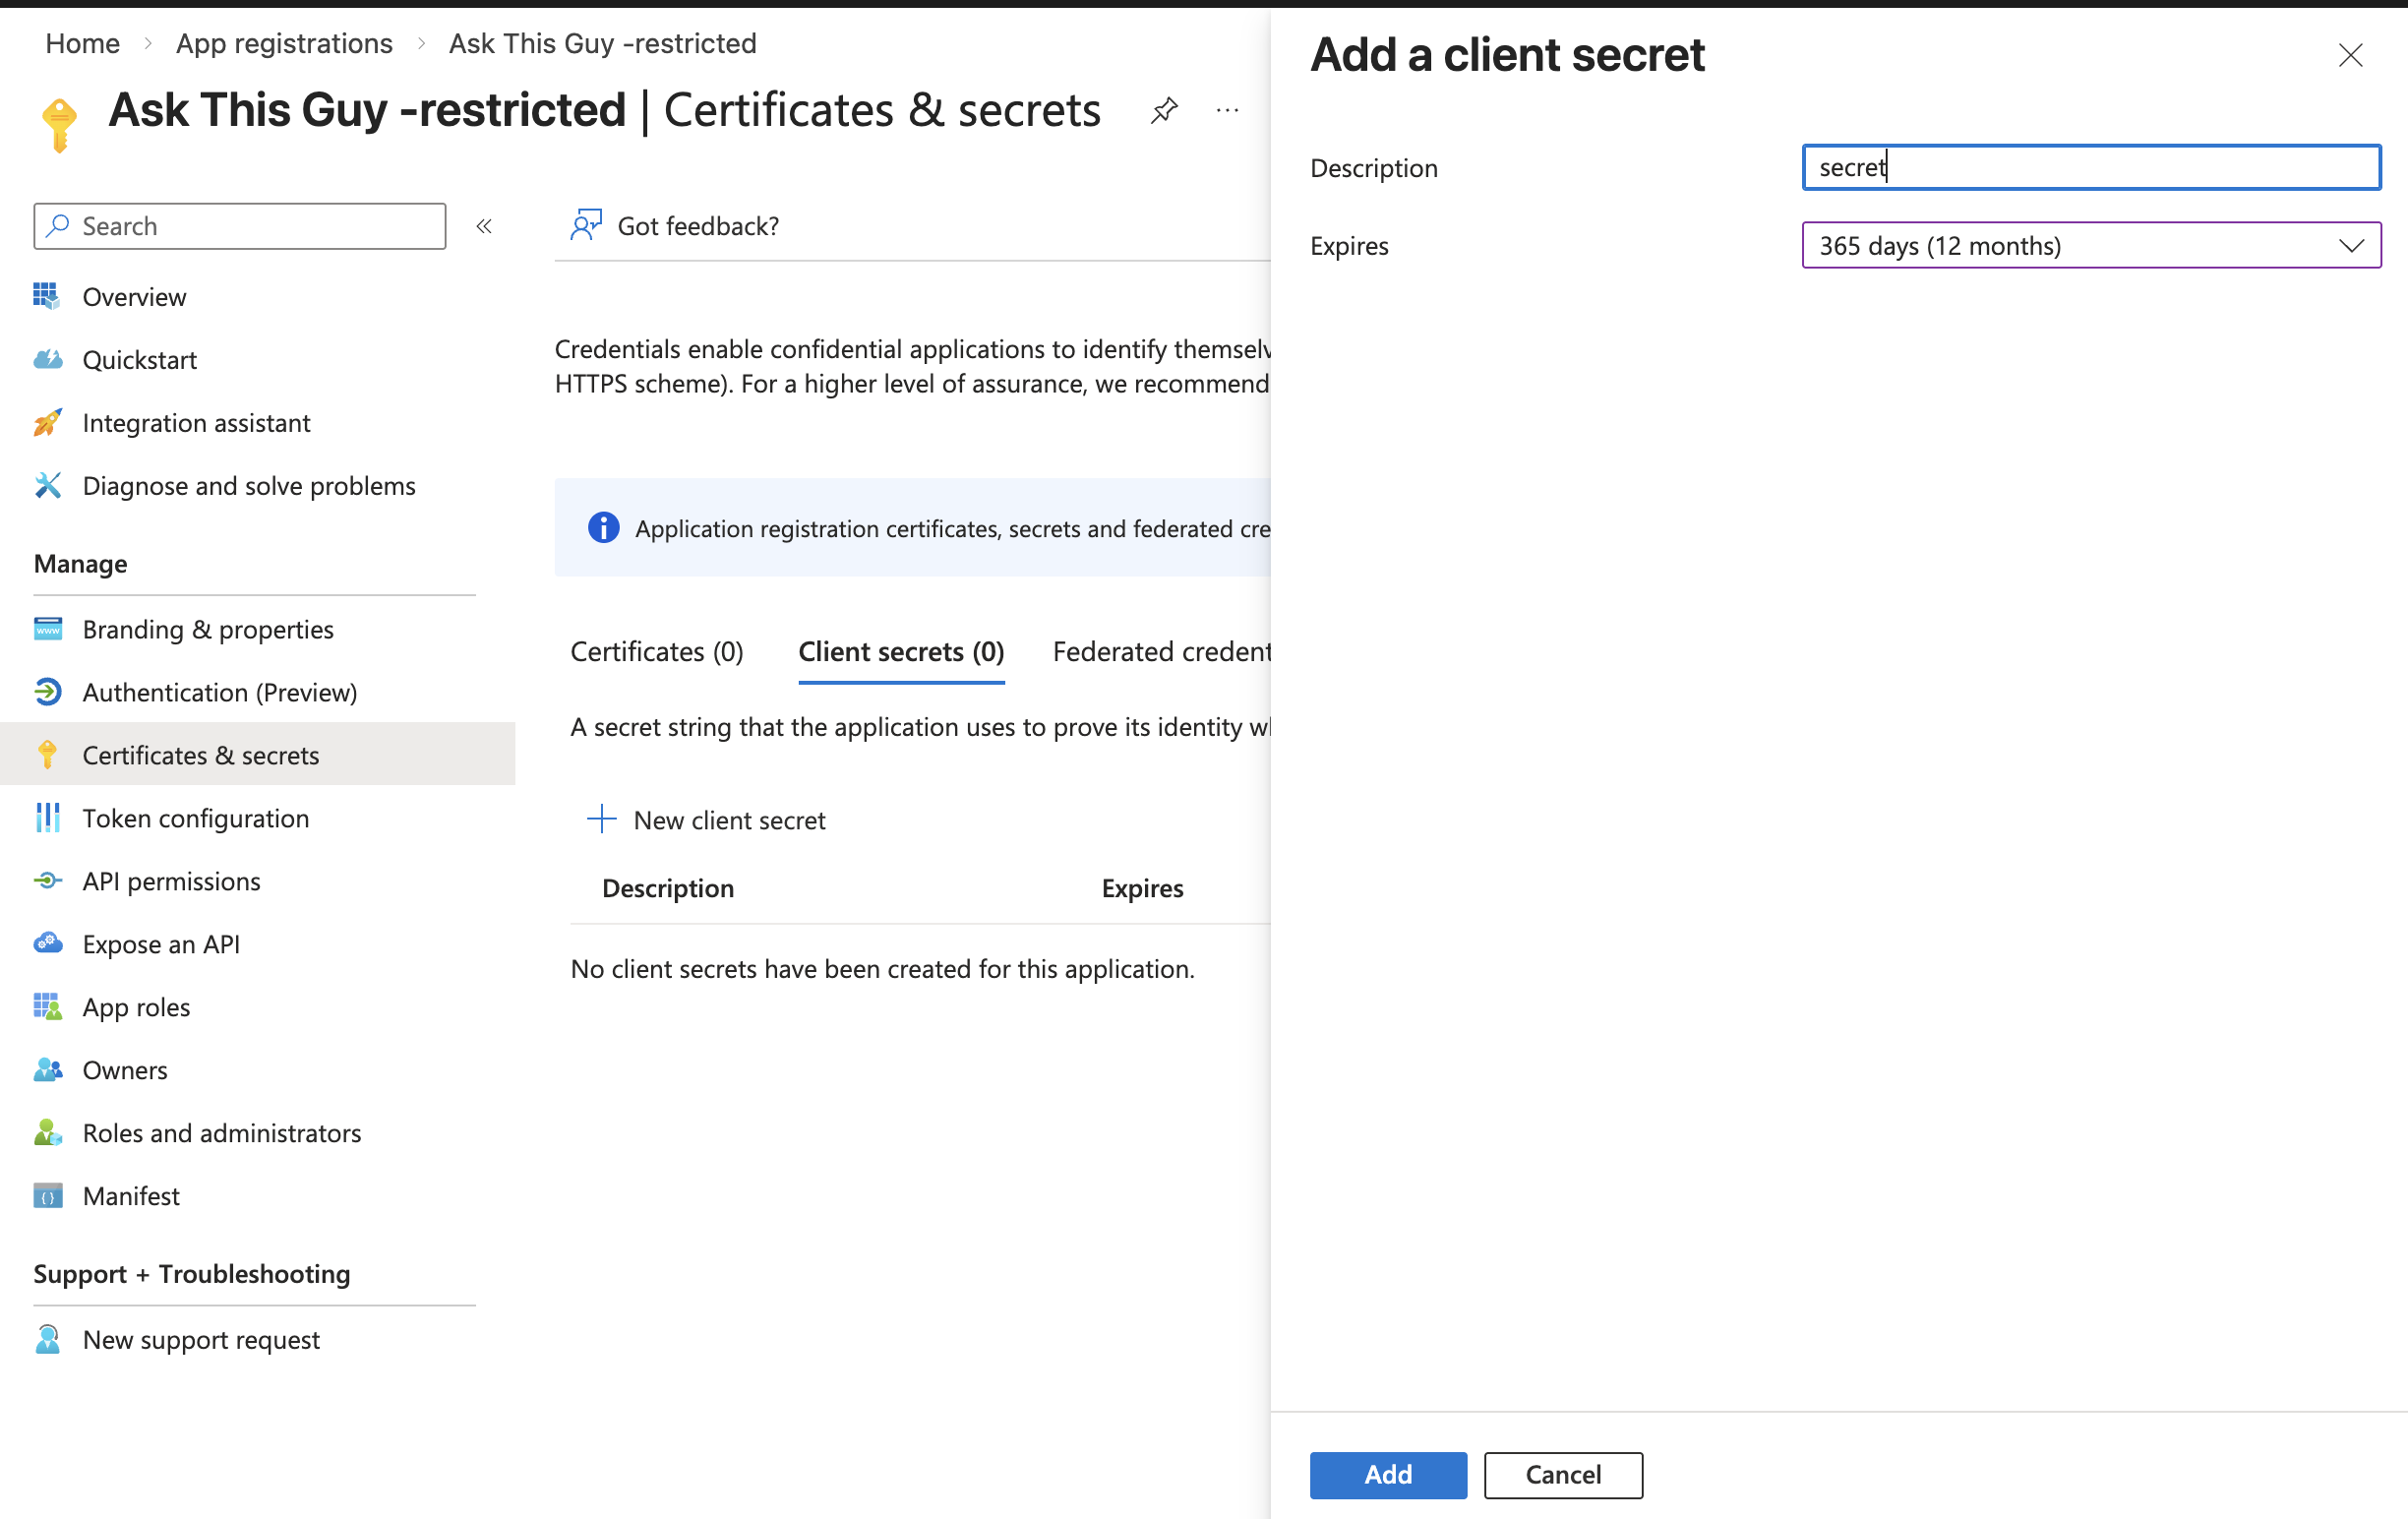Open App roles configuration
The image size is (2408, 1519).
pyautogui.click(x=136, y=1007)
